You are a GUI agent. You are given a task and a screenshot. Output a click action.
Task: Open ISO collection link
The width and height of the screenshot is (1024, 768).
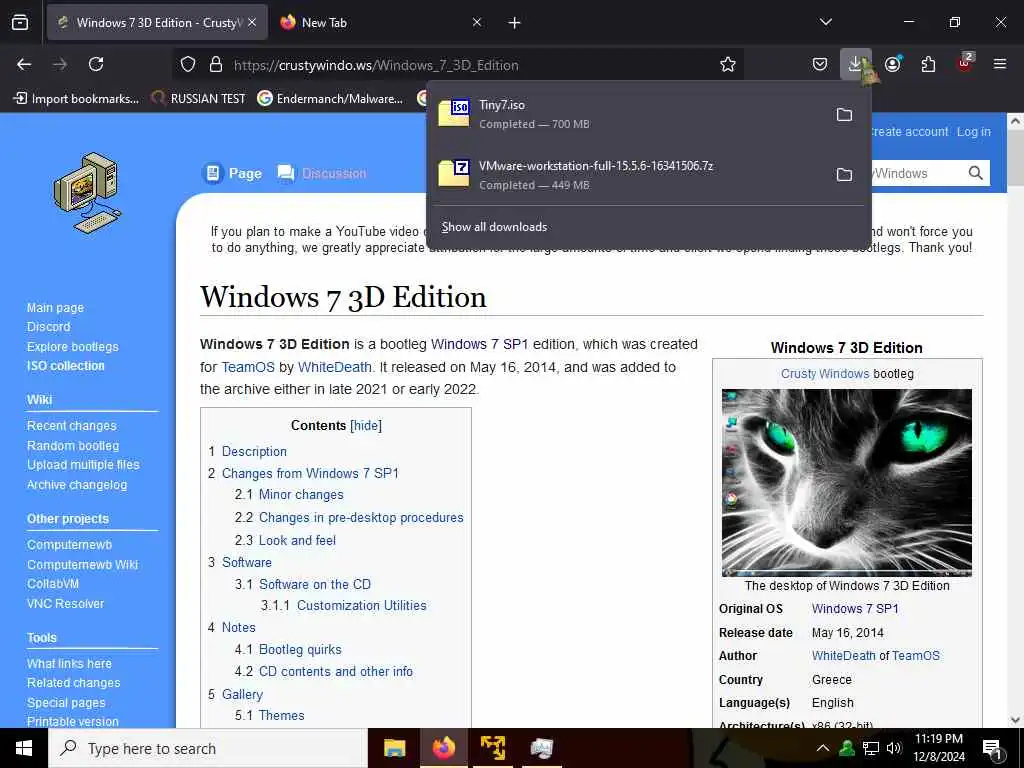[x=65, y=366]
